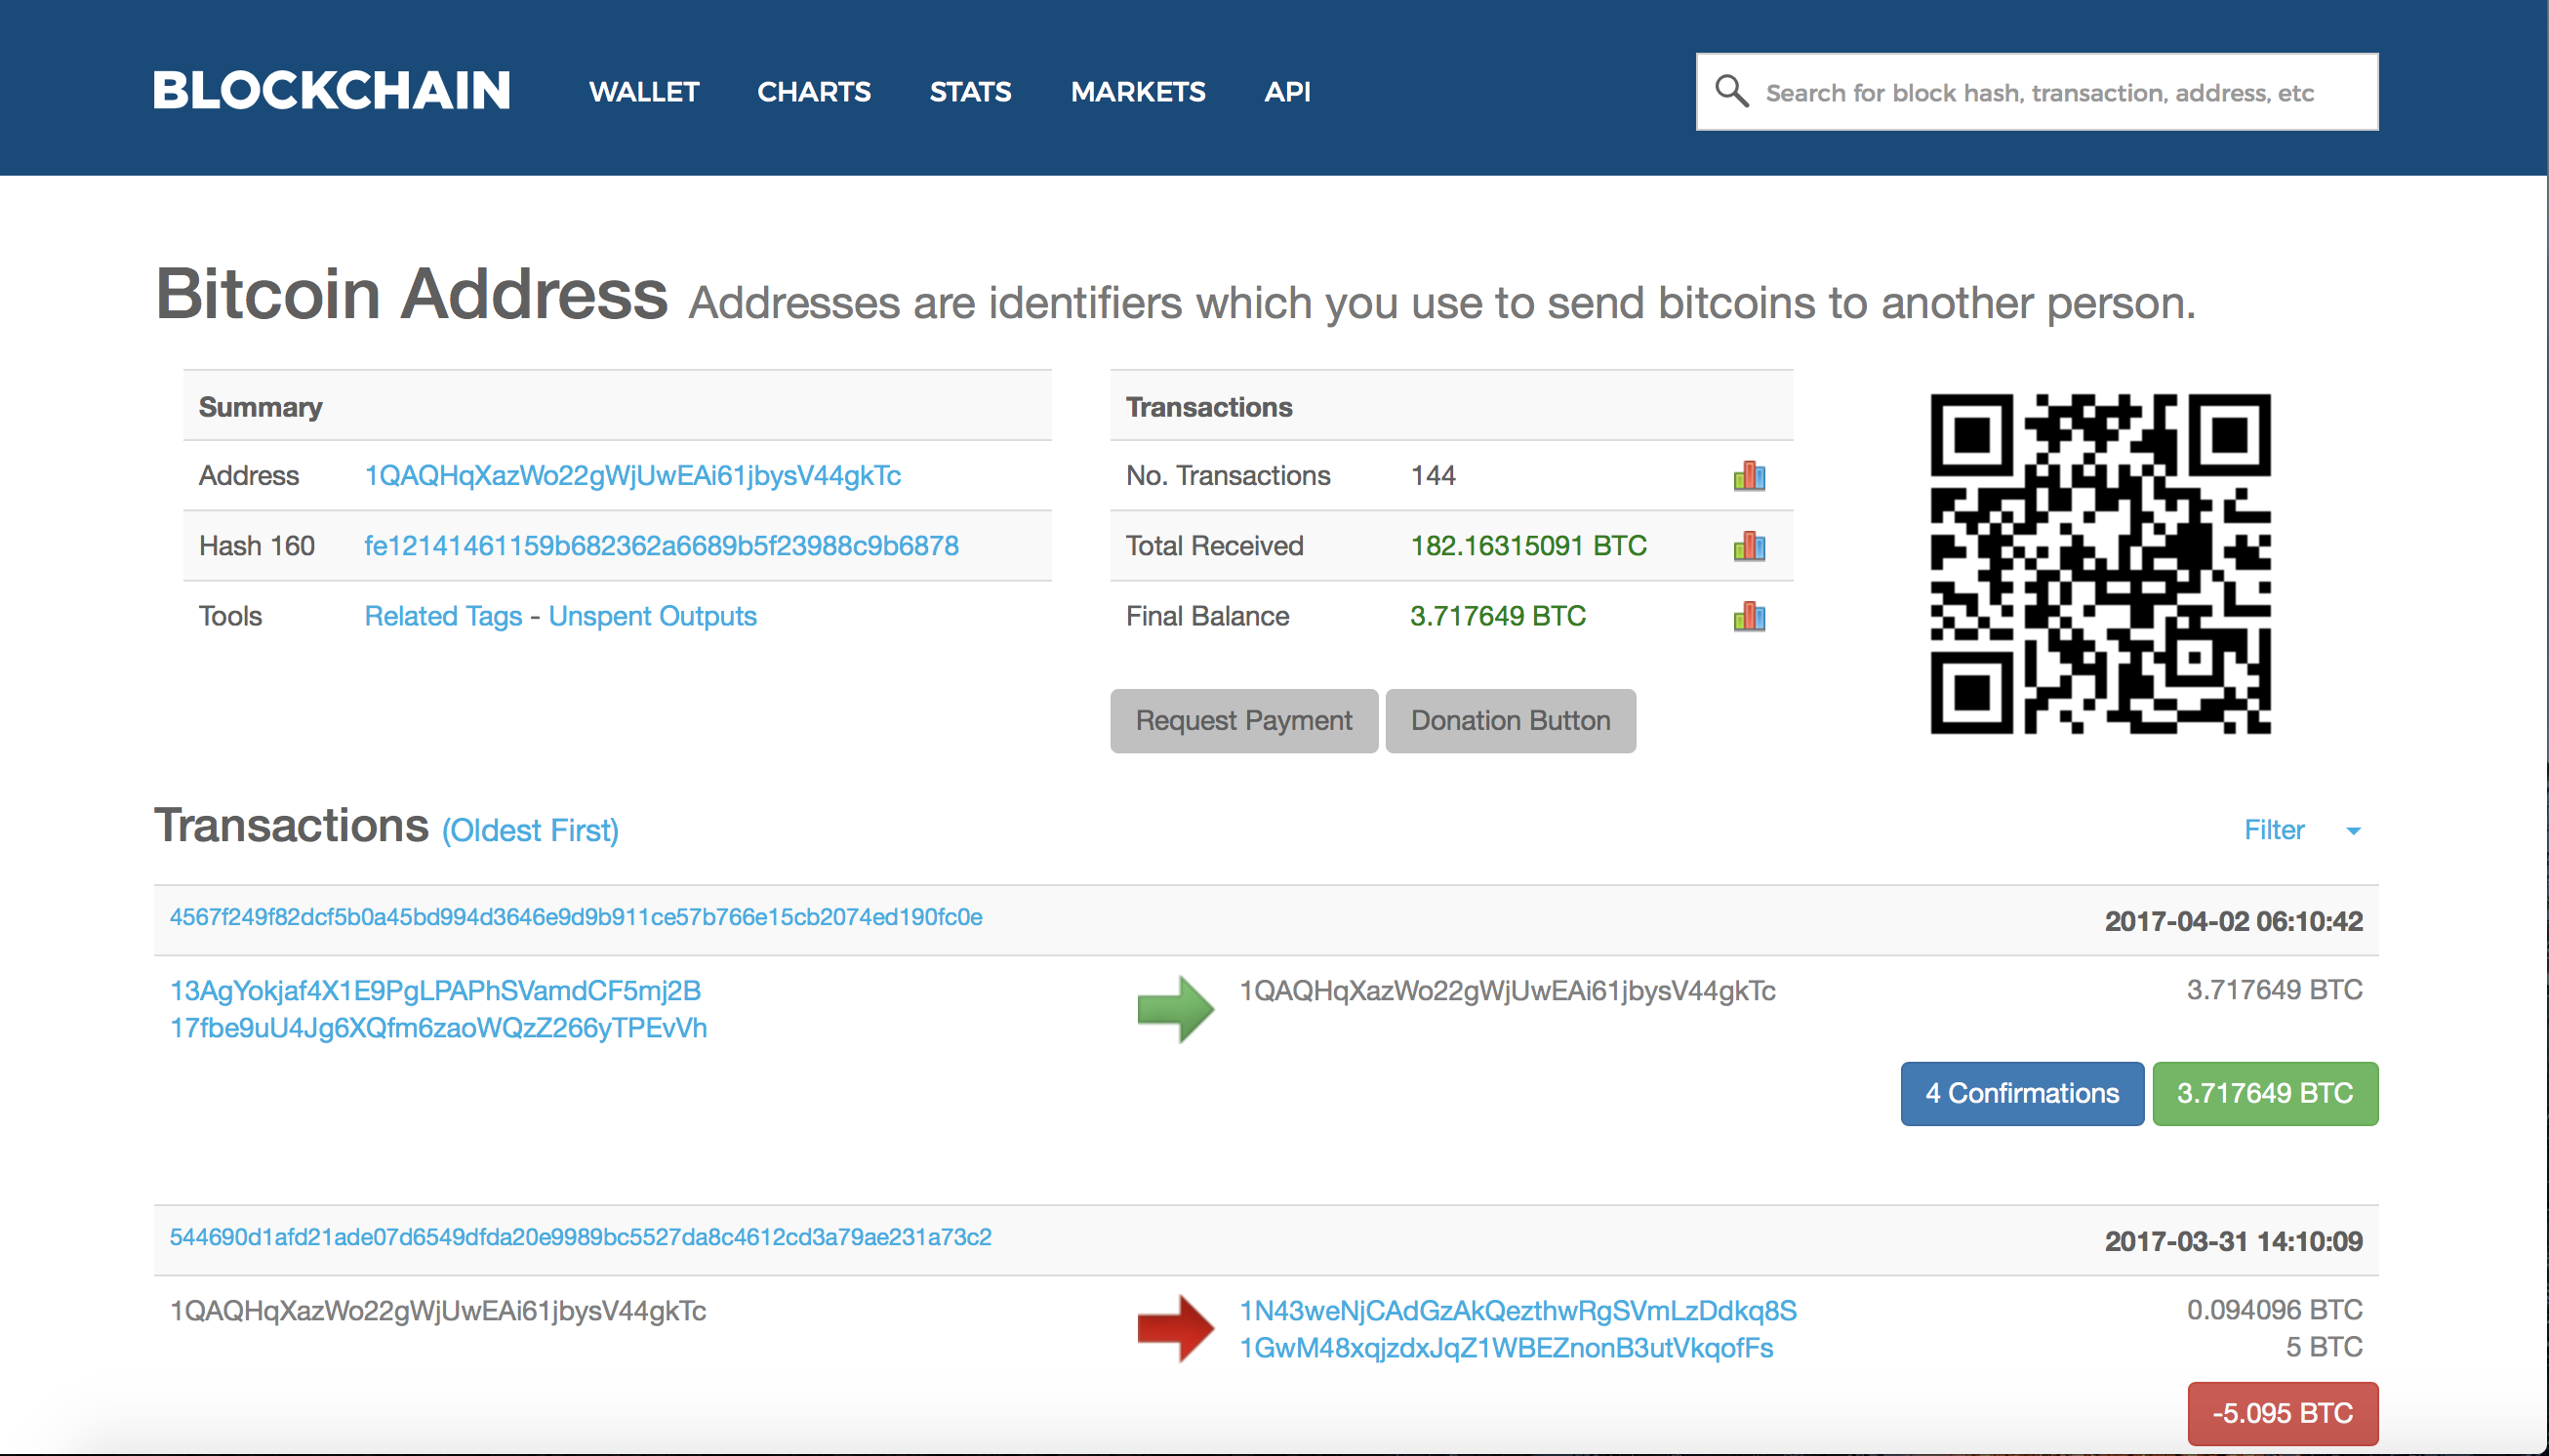Select the 5 BTC output amount

(x=2324, y=1347)
